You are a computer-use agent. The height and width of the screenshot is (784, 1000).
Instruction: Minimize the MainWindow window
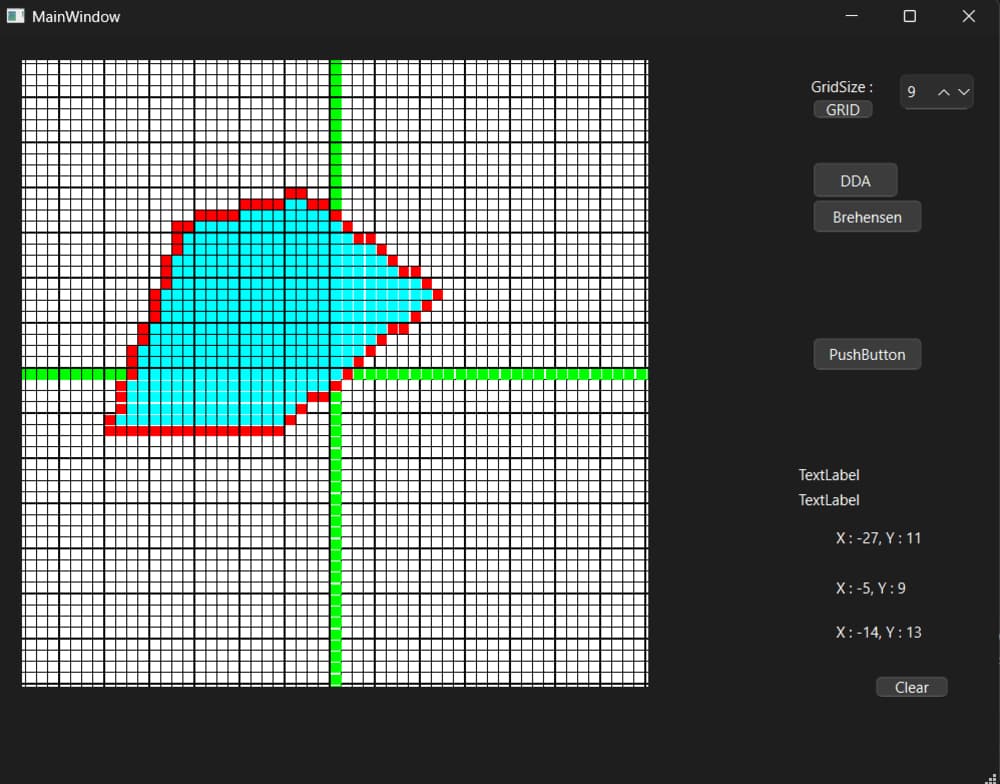click(851, 16)
